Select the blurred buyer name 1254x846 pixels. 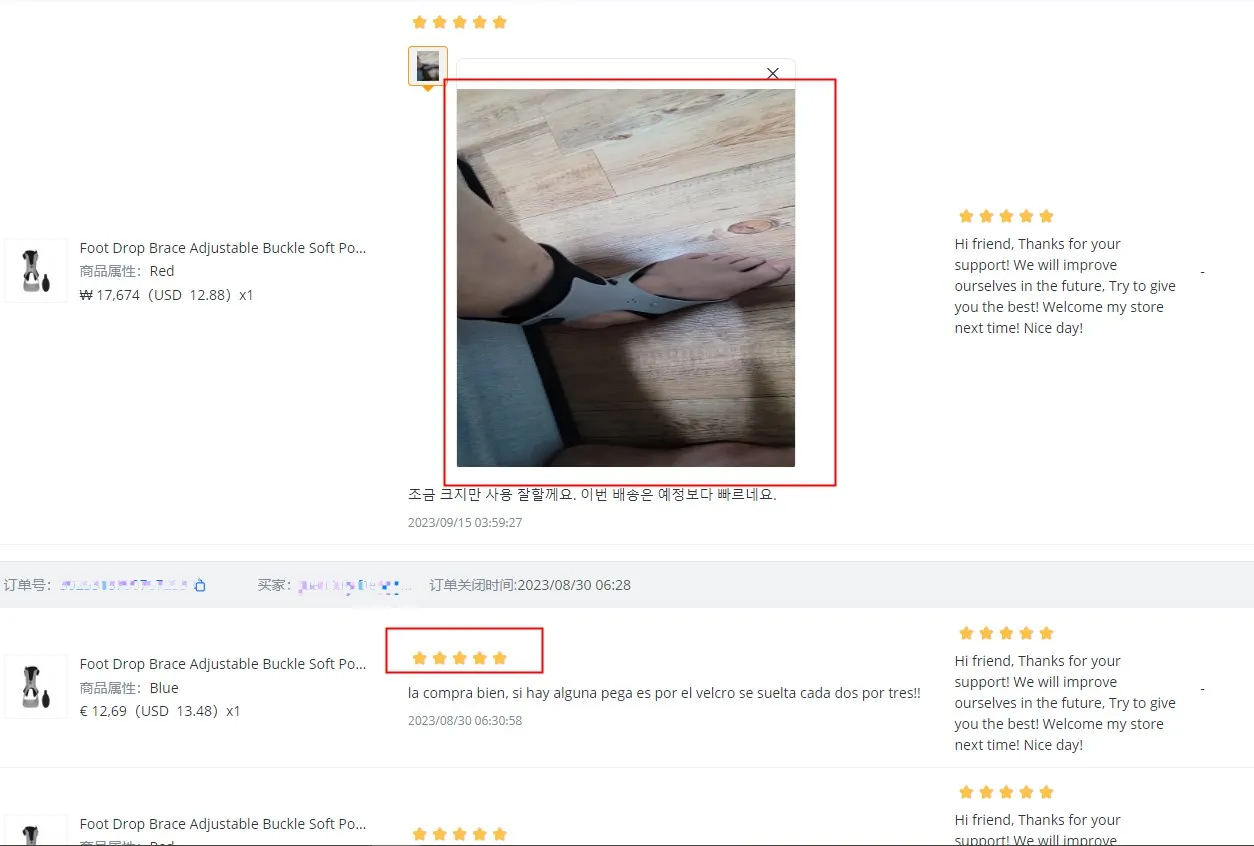click(x=348, y=585)
